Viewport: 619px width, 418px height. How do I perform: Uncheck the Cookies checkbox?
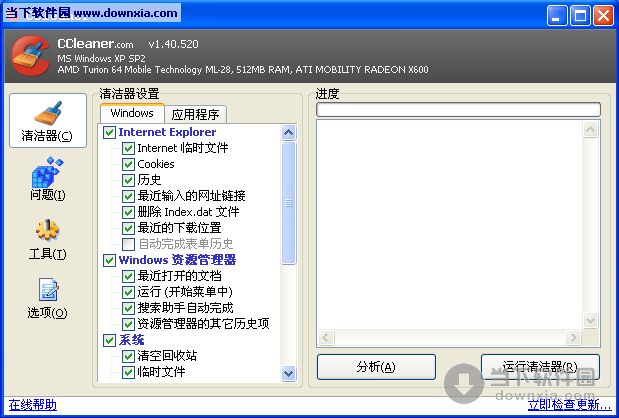128,164
